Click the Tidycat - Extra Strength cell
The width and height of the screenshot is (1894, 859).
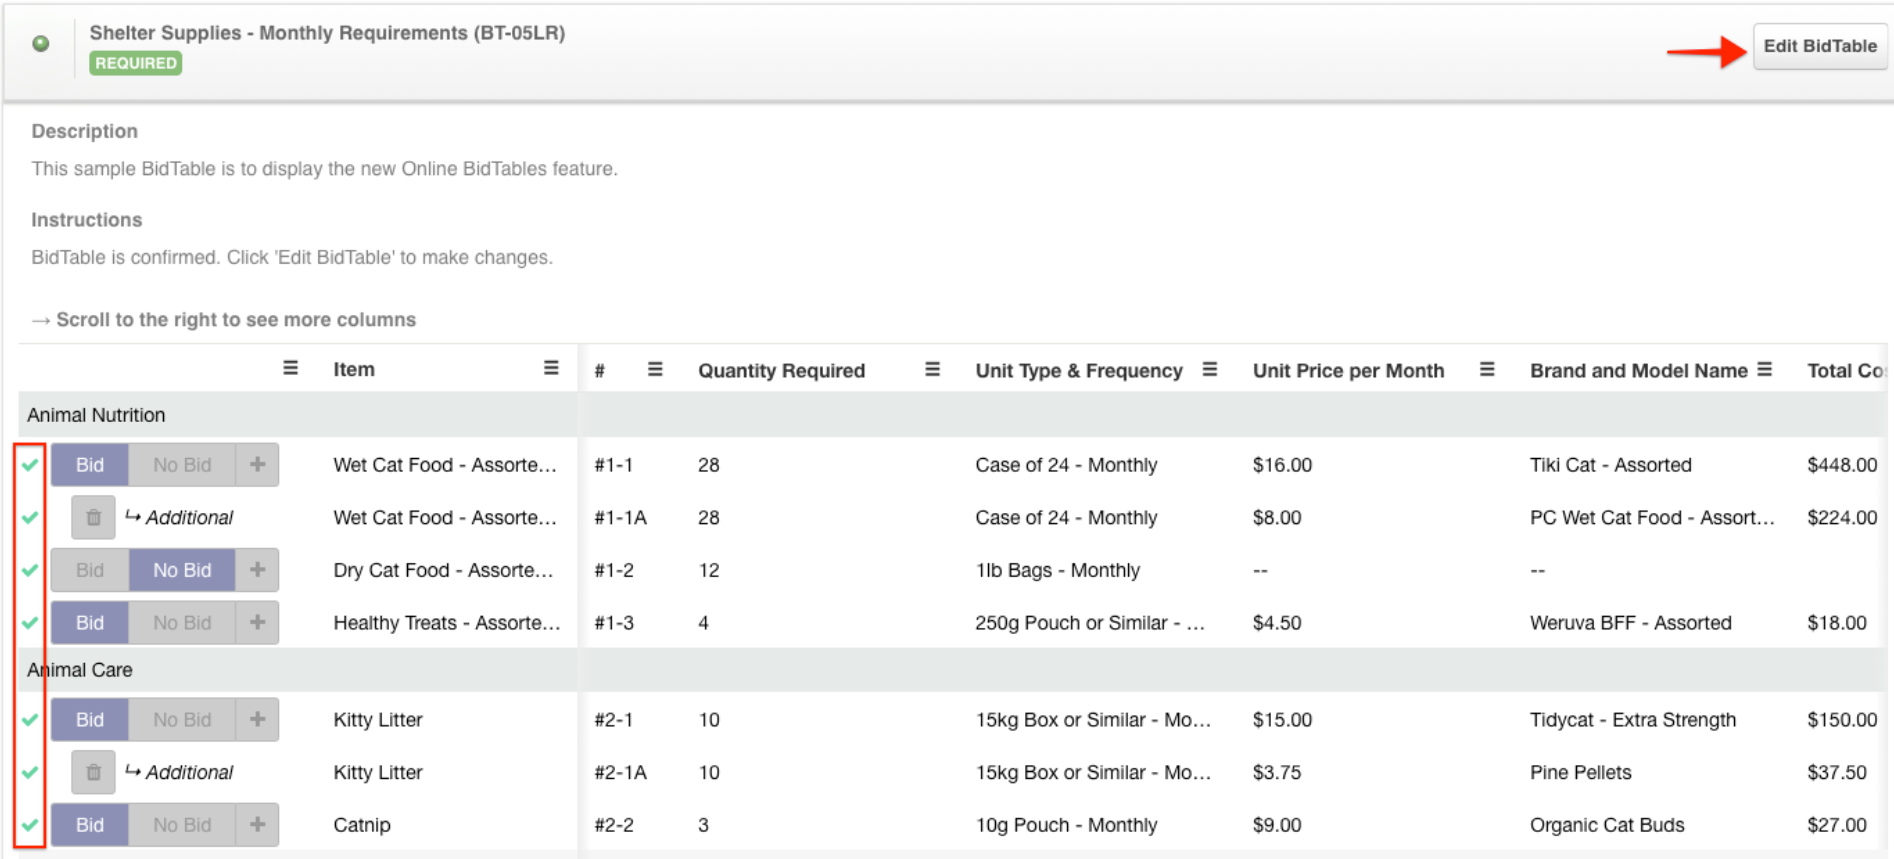1632,720
